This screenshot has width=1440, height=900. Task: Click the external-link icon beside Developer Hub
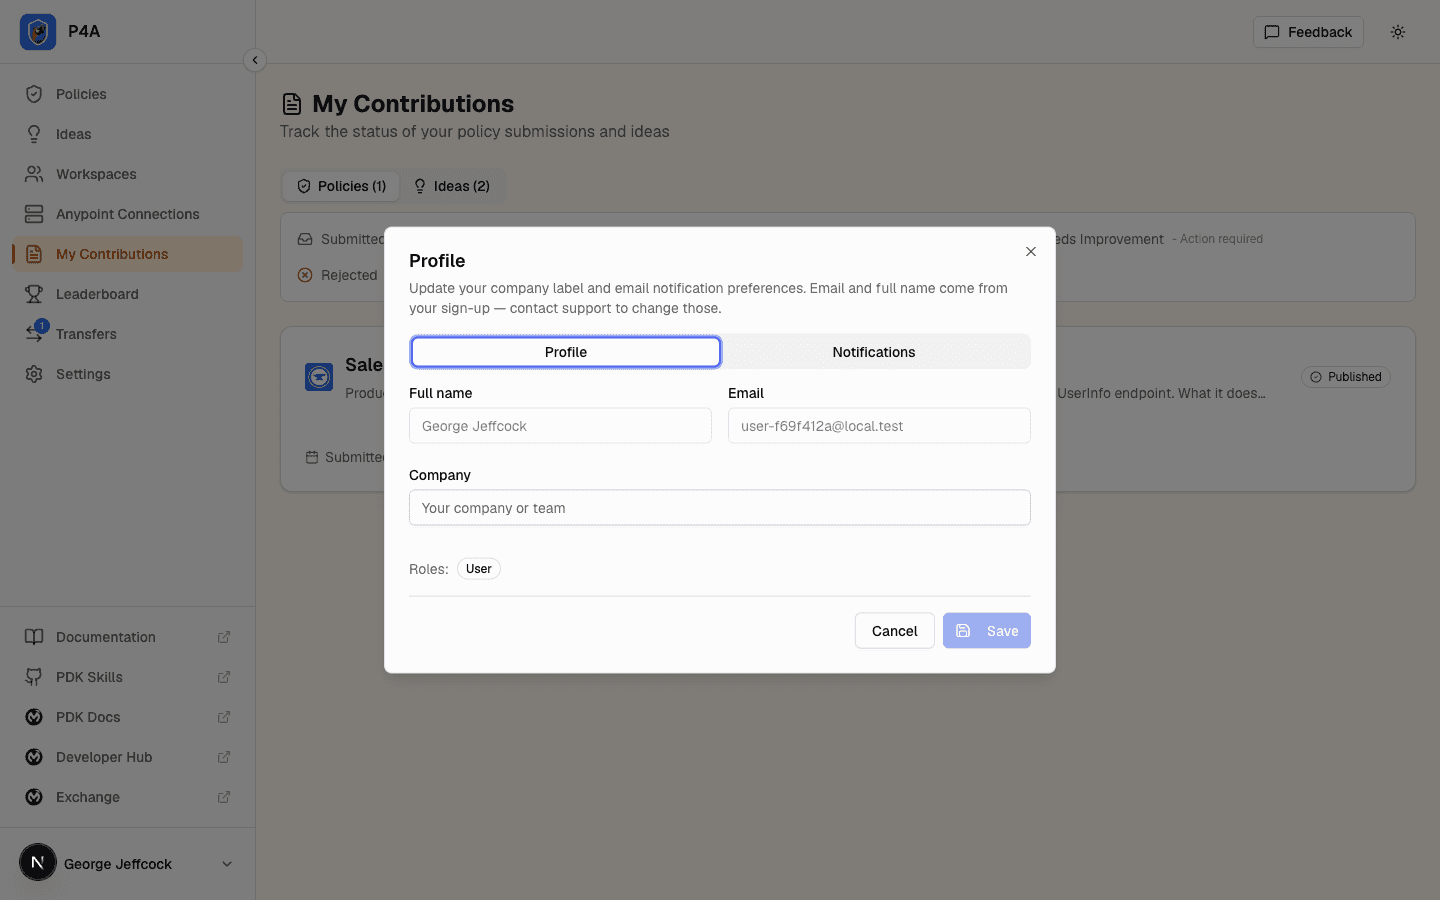tap(224, 757)
